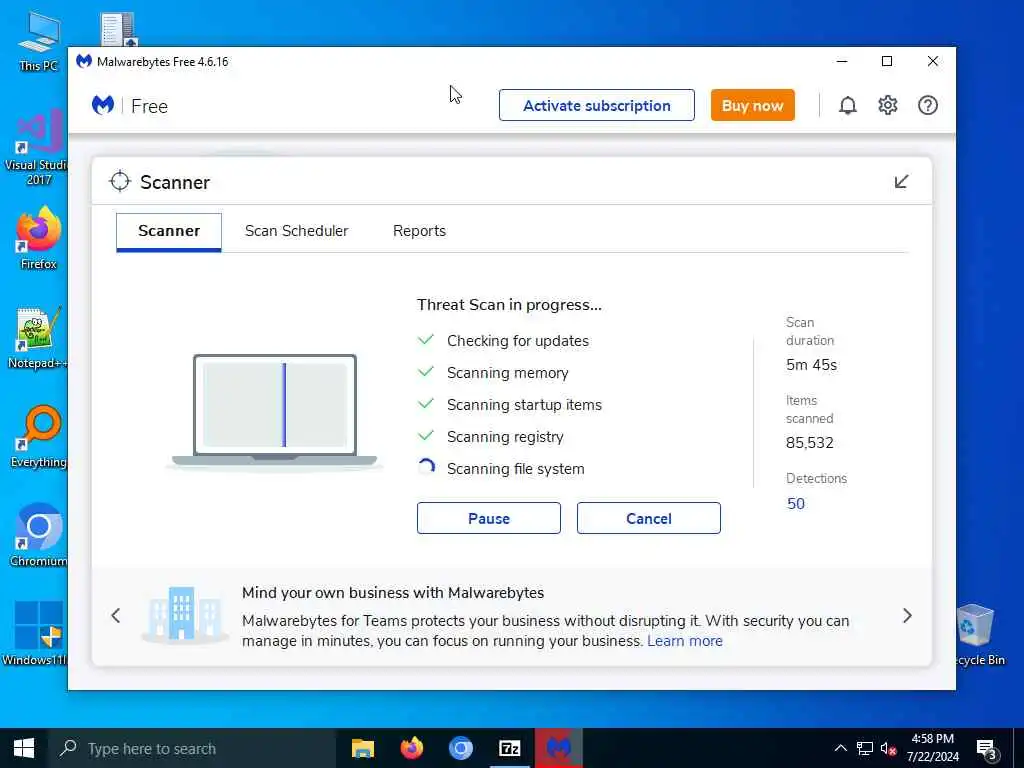Open the notifications bell icon
The height and width of the screenshot is (768, 1024).
(848, 105)
